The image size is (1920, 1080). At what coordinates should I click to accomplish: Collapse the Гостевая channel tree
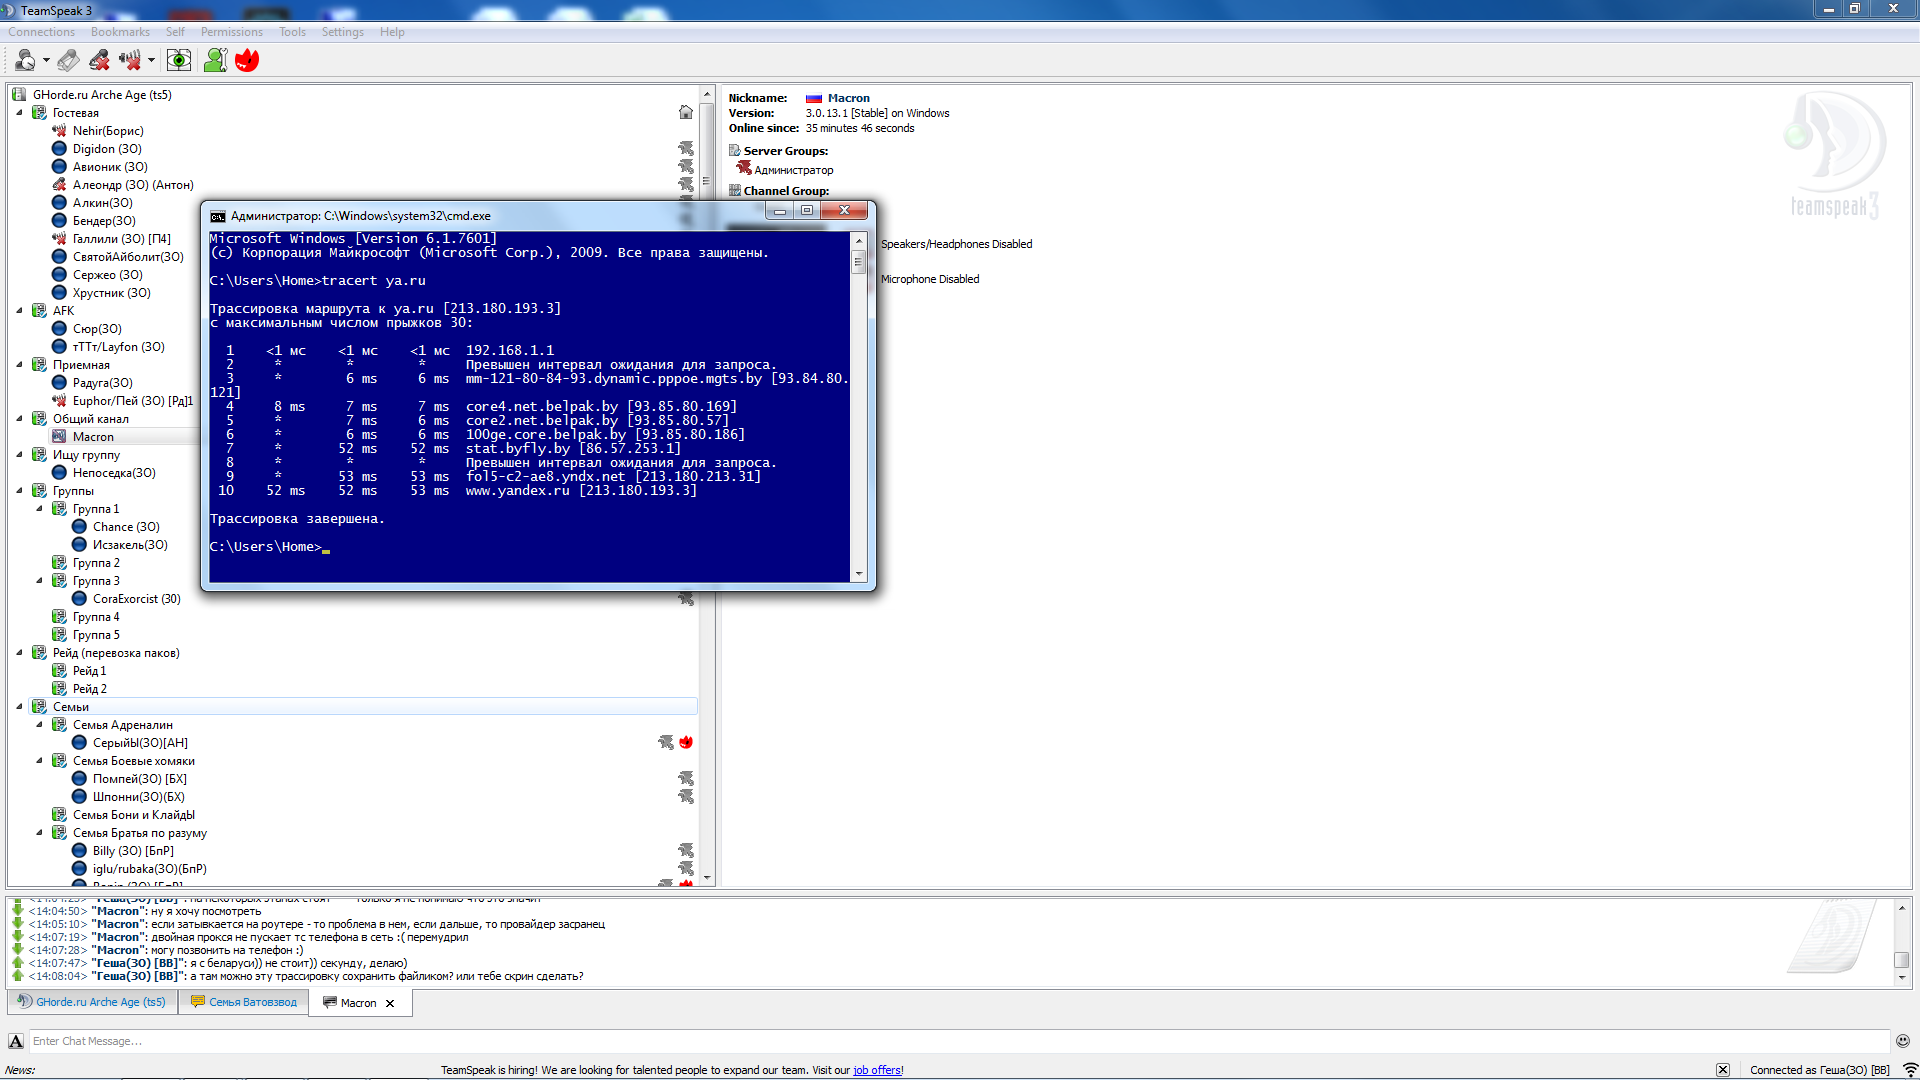[x=19, y=113]
